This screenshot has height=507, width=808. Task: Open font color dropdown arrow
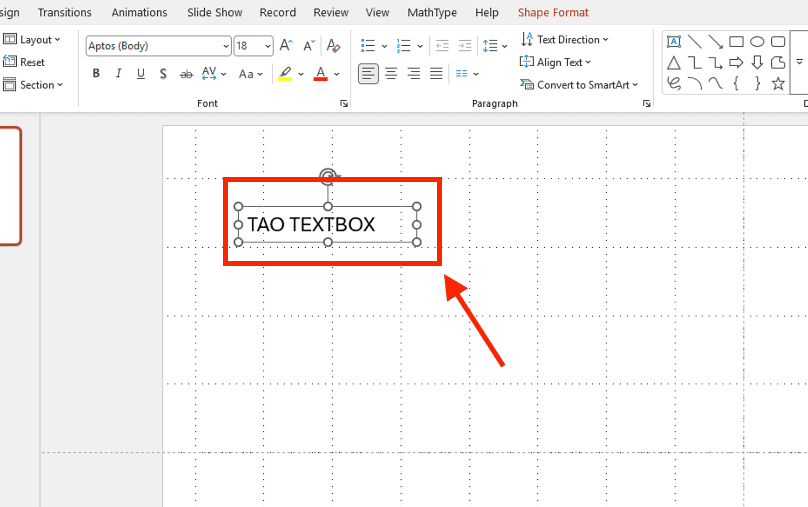[x=336, y=74]
